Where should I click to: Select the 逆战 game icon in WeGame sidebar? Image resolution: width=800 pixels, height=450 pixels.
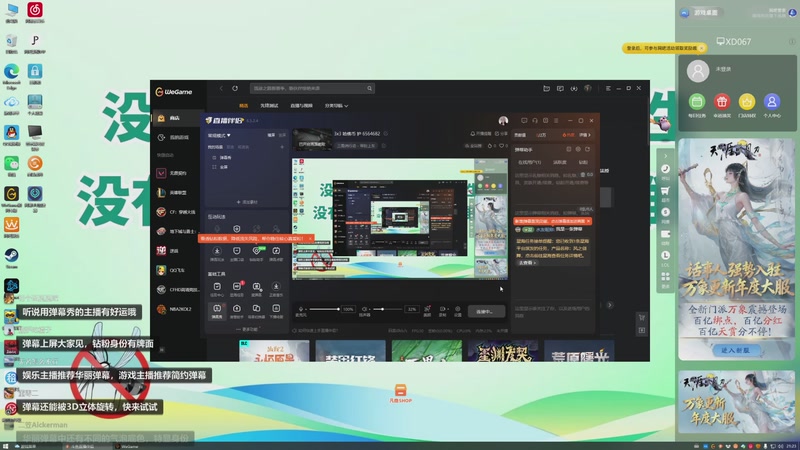tap(161, 251)
